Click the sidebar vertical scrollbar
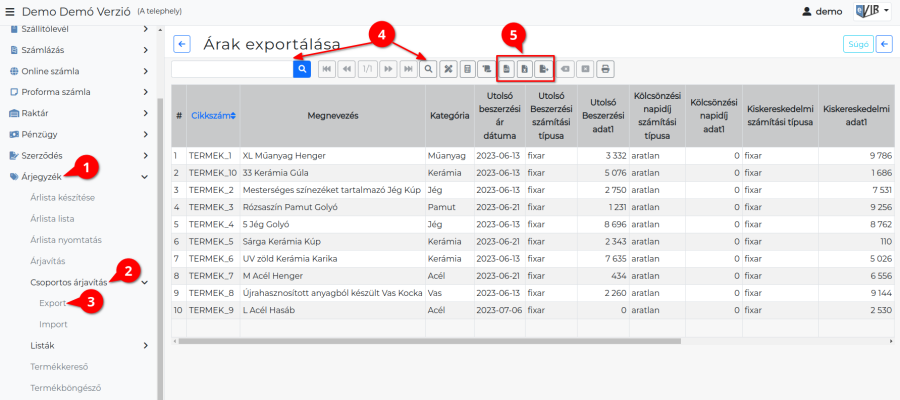Image resolution: width=900 pixels, height=400 pixels. [x=161, y=247]
